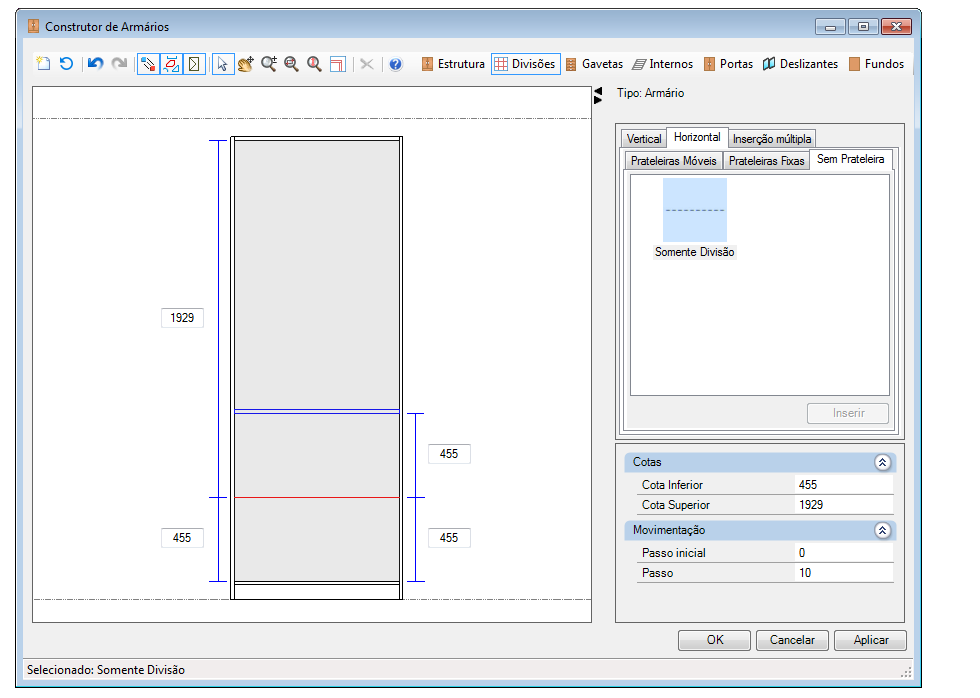Toggle the door-view toolbar button

194,64
